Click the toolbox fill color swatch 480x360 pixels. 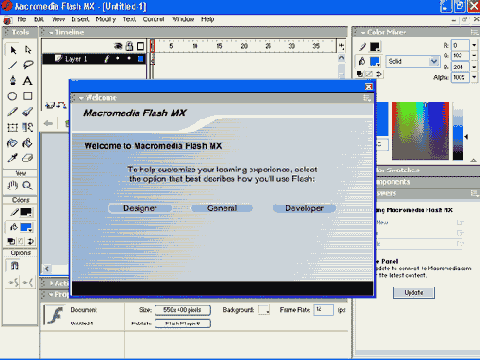pyautogui.click(x=26, y=227)
